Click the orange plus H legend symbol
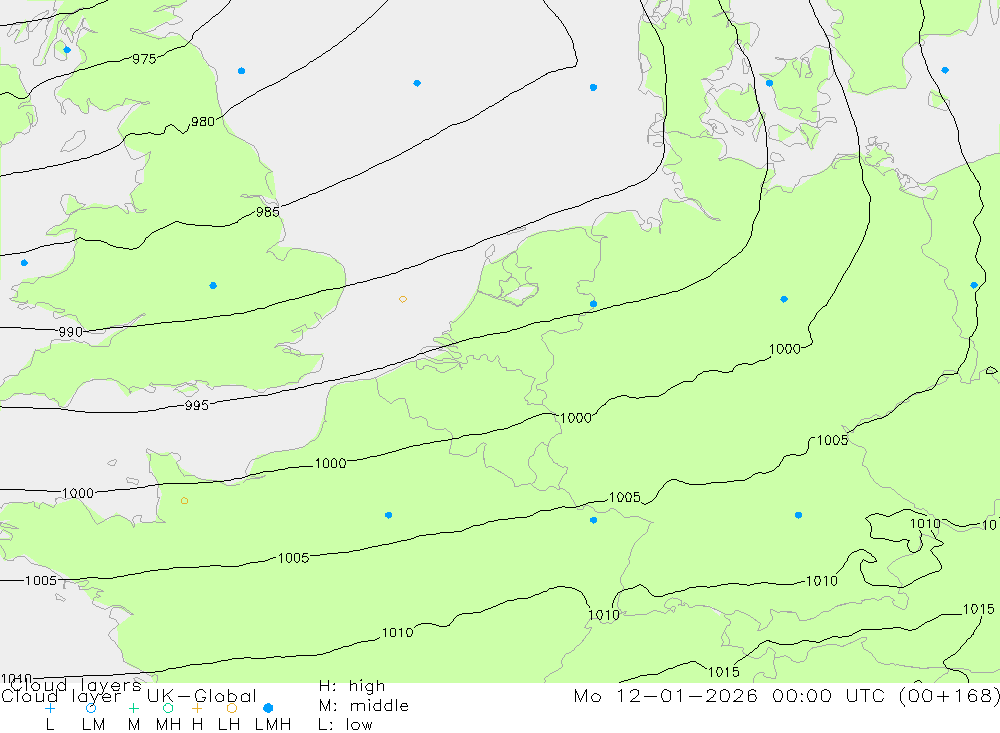The width and height of the screenshot is (1000, 733). pyautogui.click(x=197, y=708)
